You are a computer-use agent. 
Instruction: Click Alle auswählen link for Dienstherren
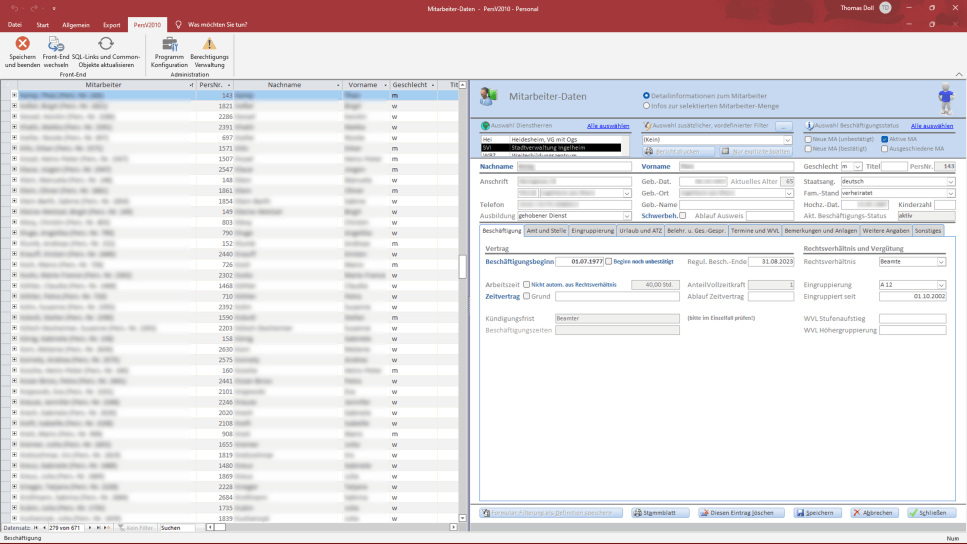point(607,126)
